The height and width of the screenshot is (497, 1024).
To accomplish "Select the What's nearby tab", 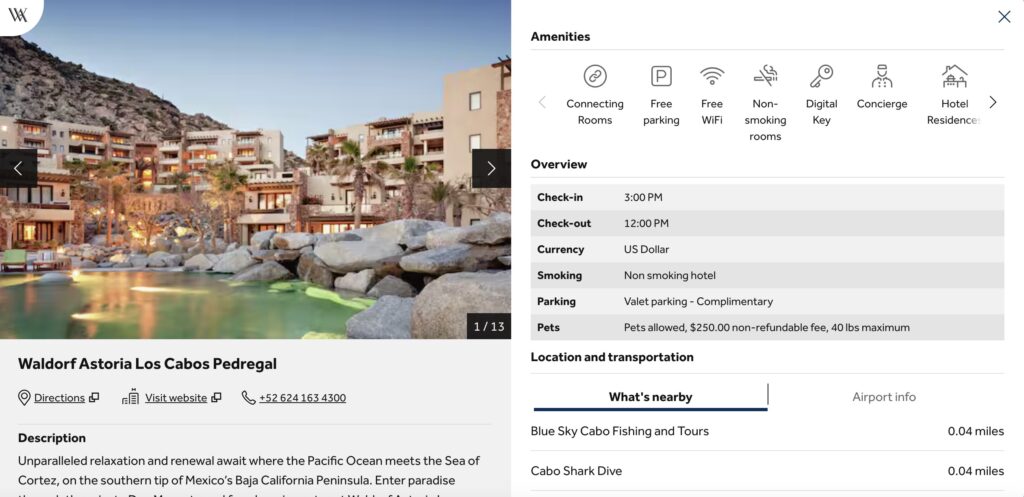I will (650, 397).
